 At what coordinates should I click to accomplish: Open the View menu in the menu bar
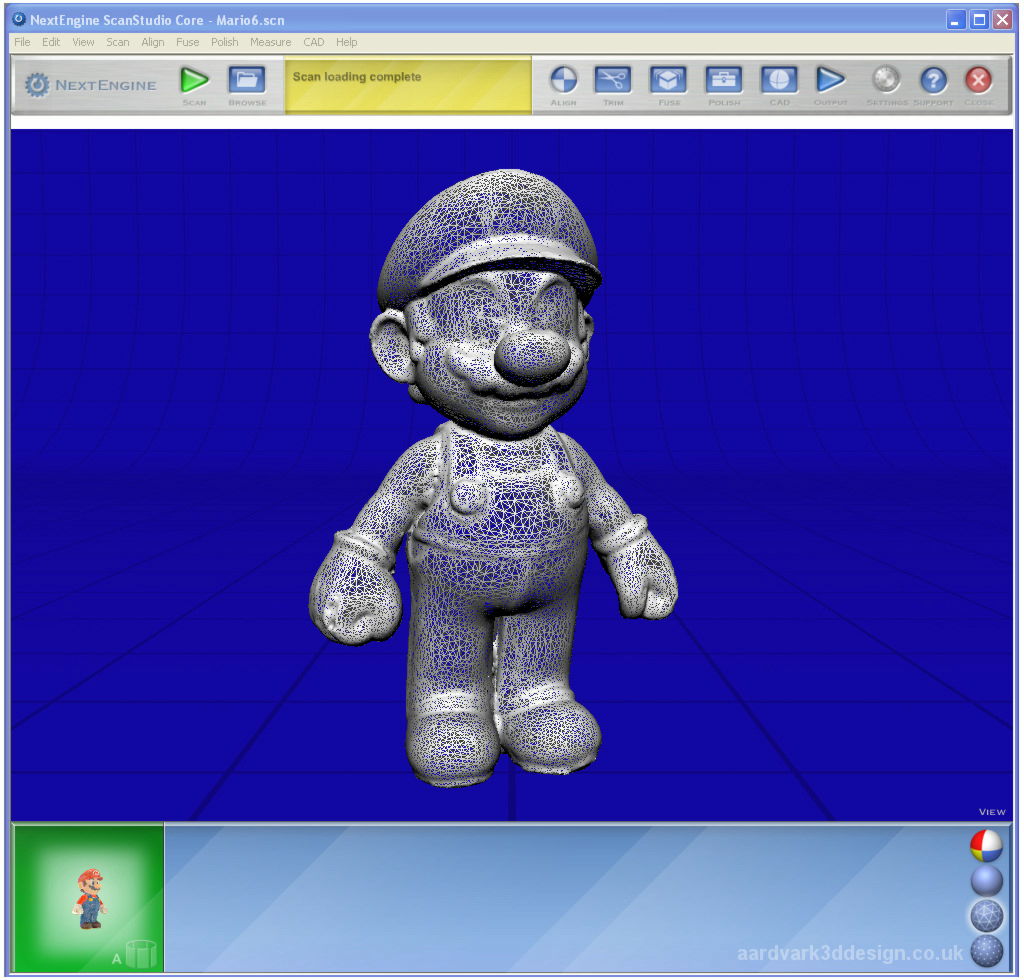[x=83, y=42]
